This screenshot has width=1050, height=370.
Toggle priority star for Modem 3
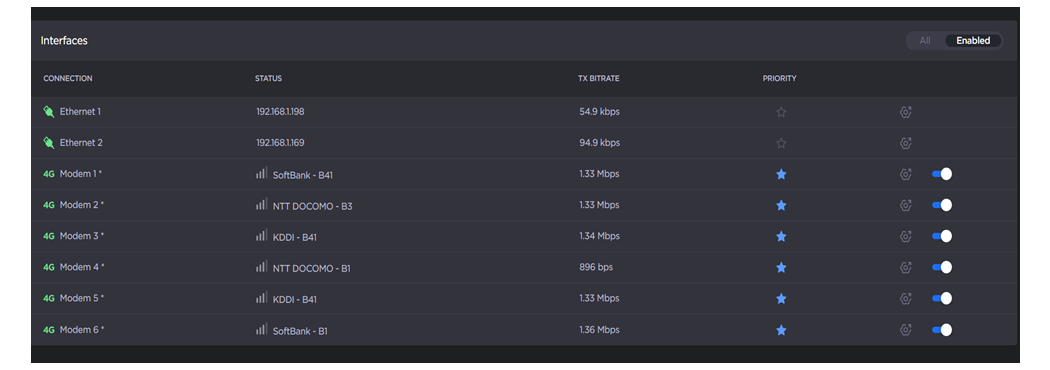tap(781, 236)
